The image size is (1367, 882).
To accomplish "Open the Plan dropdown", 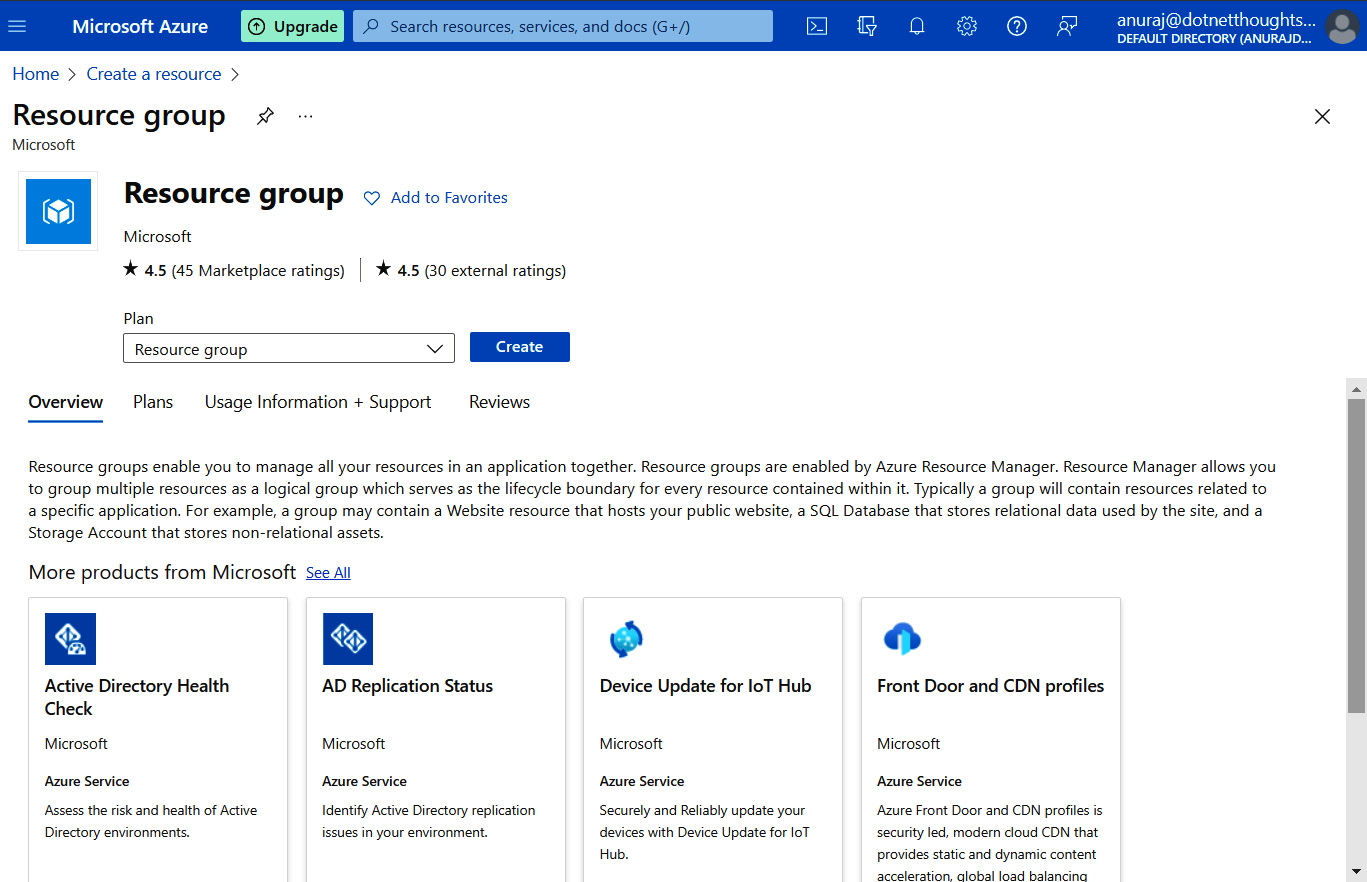I will (289, 349).
